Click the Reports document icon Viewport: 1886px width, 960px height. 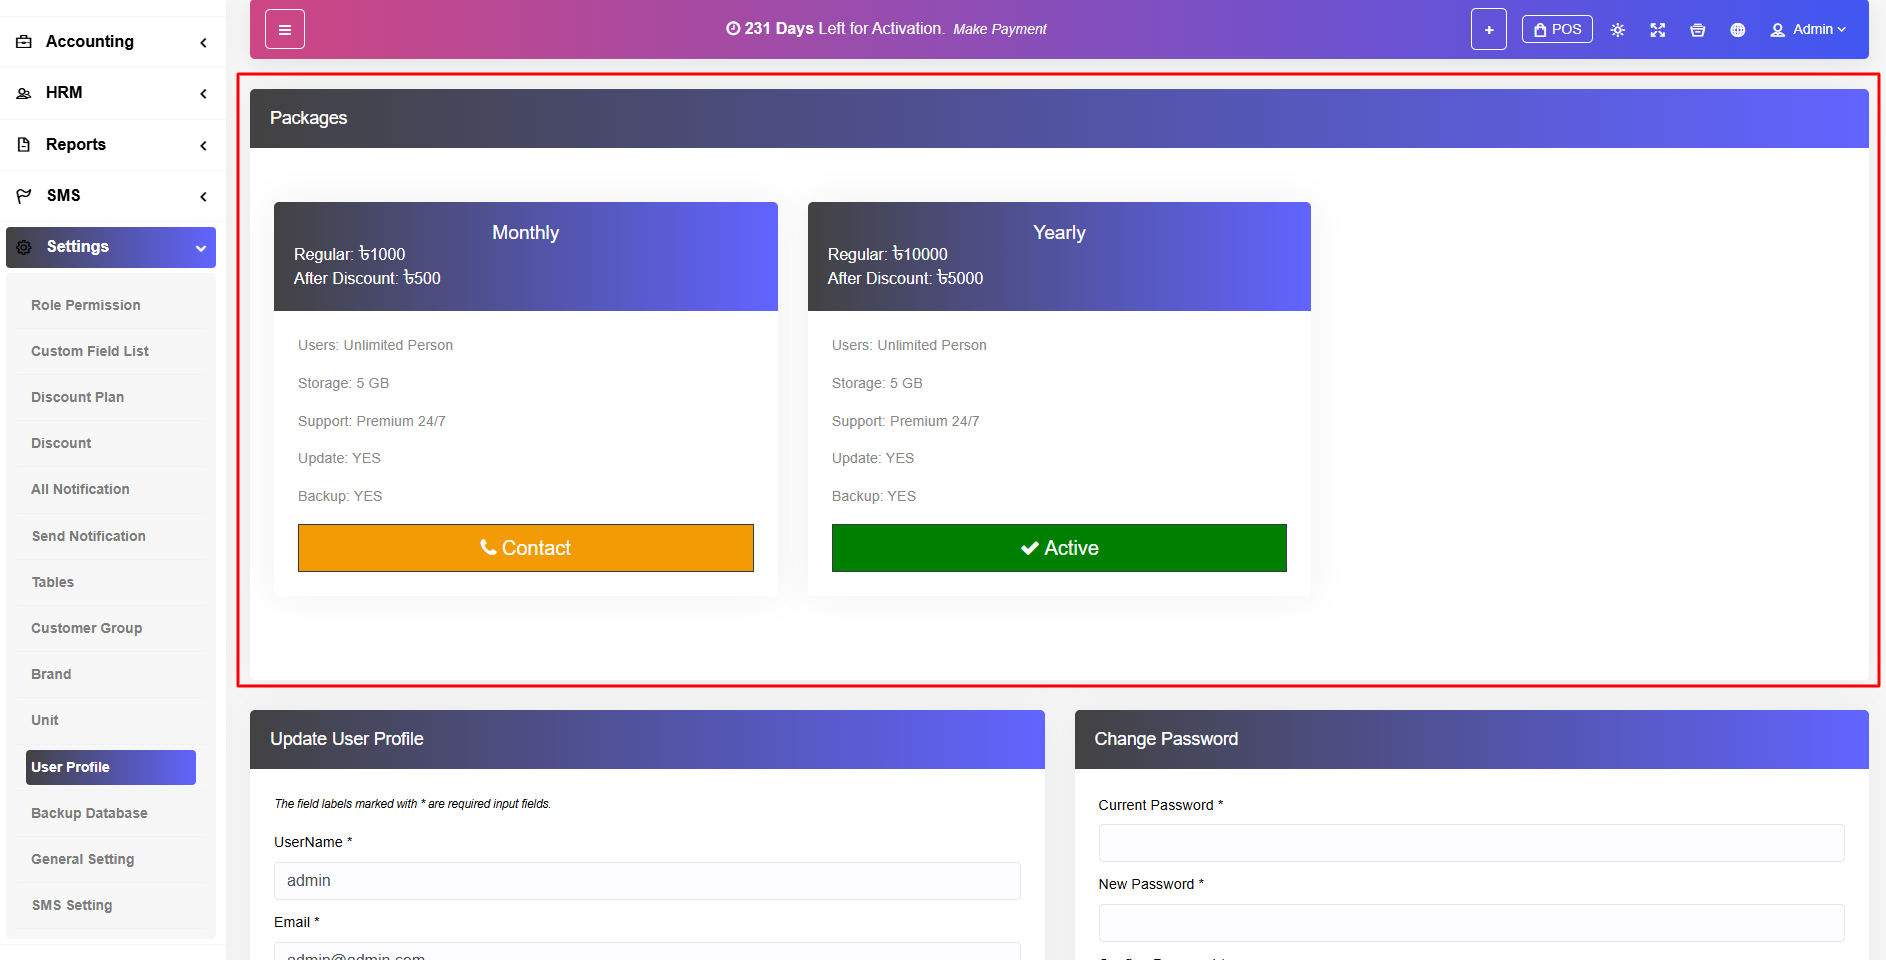click(24, 145)
